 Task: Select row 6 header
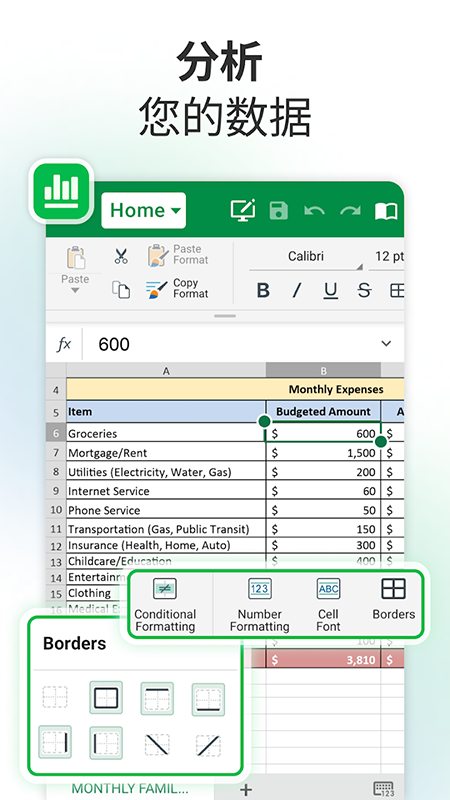(56, 433)
